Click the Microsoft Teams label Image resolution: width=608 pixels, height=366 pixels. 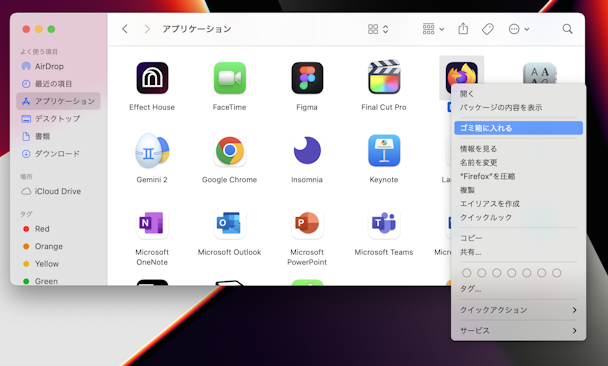pos(384,252)
